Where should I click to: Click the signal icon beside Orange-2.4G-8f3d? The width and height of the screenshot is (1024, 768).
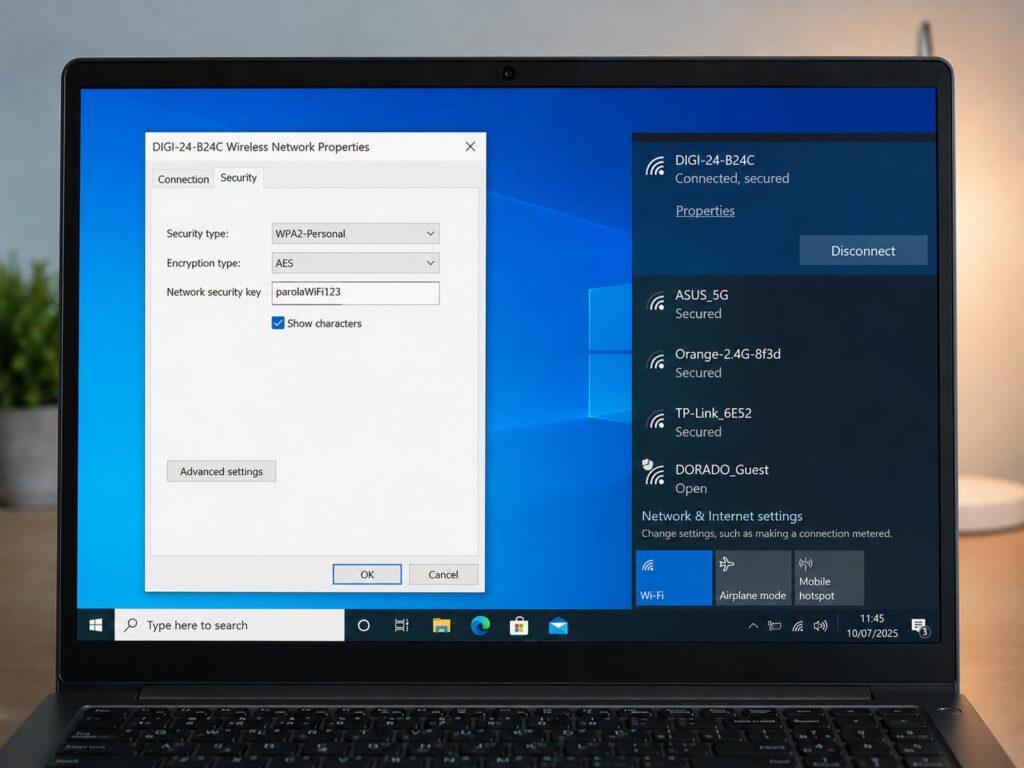pos(656,361)
